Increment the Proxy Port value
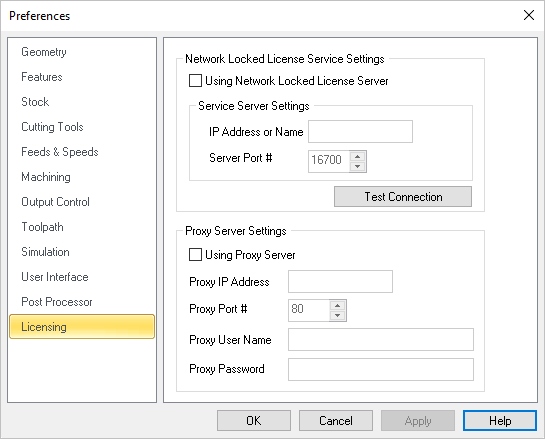545x439 pixels. [337, 306]
